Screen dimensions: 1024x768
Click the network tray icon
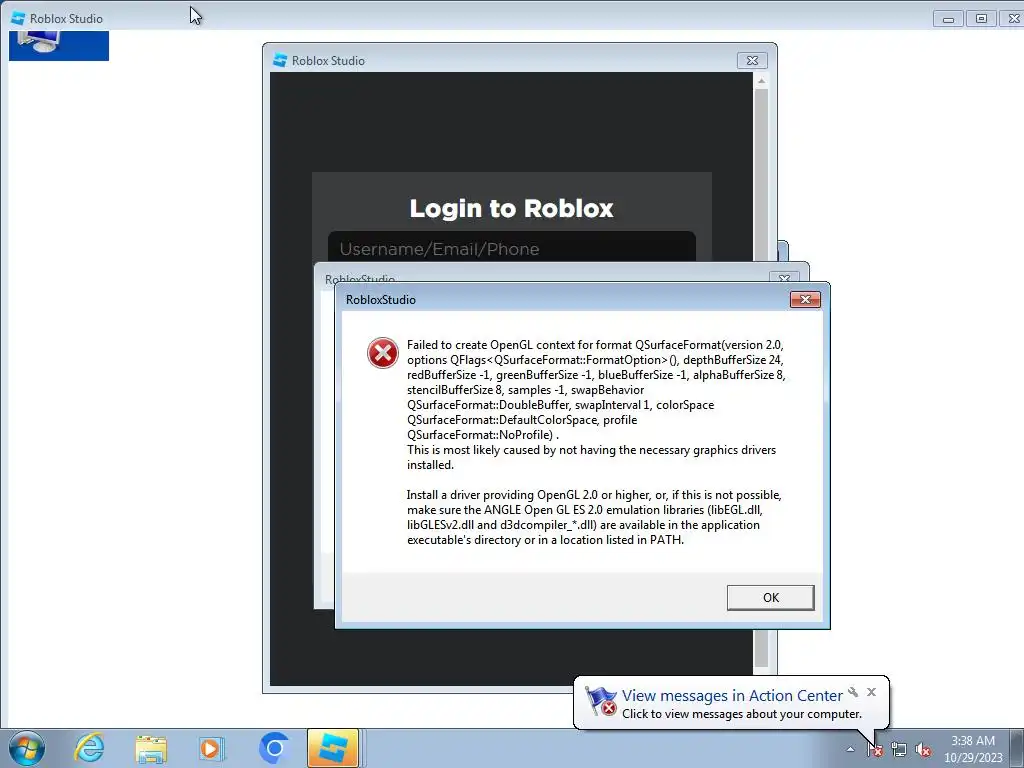tap(899, 749)
